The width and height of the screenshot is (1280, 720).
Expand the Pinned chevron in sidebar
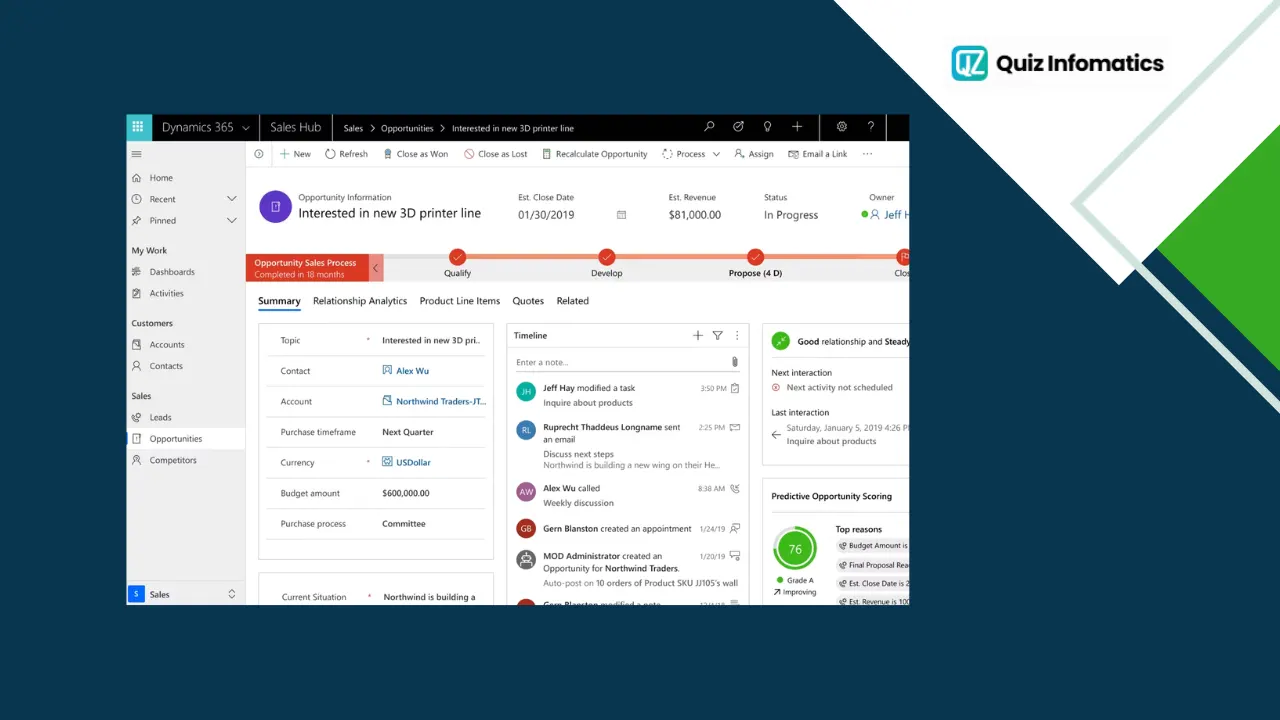pyautogui.click(x=232, y=220)
